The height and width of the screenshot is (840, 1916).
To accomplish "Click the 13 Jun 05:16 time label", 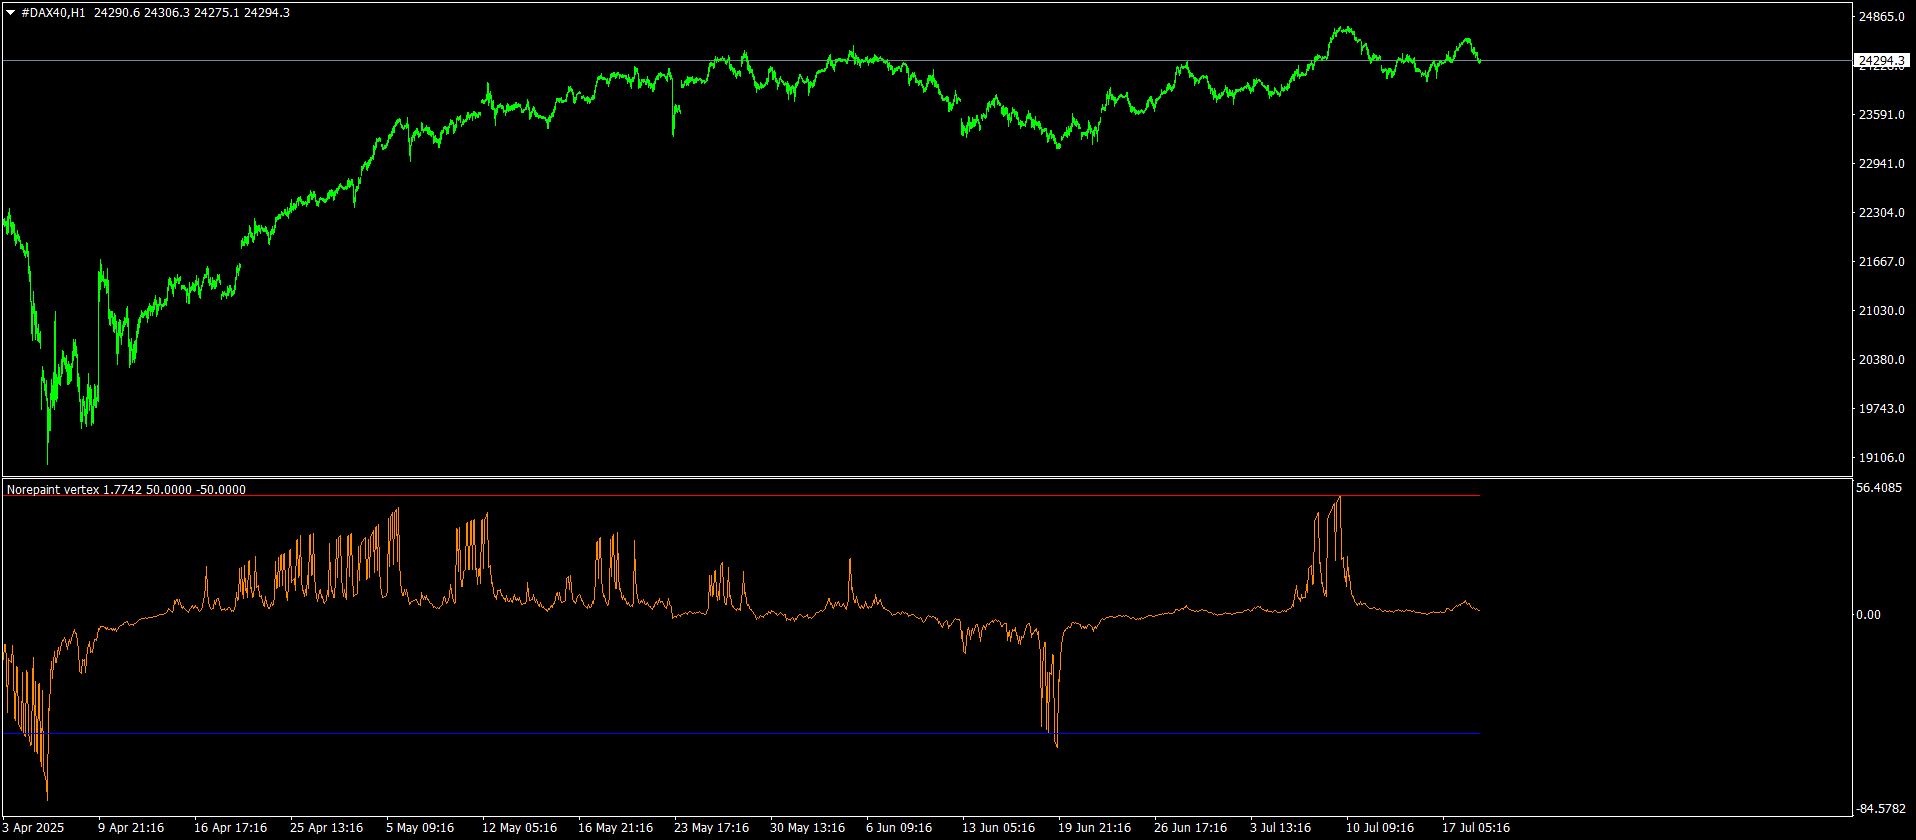I will click(x=998, y=828).
